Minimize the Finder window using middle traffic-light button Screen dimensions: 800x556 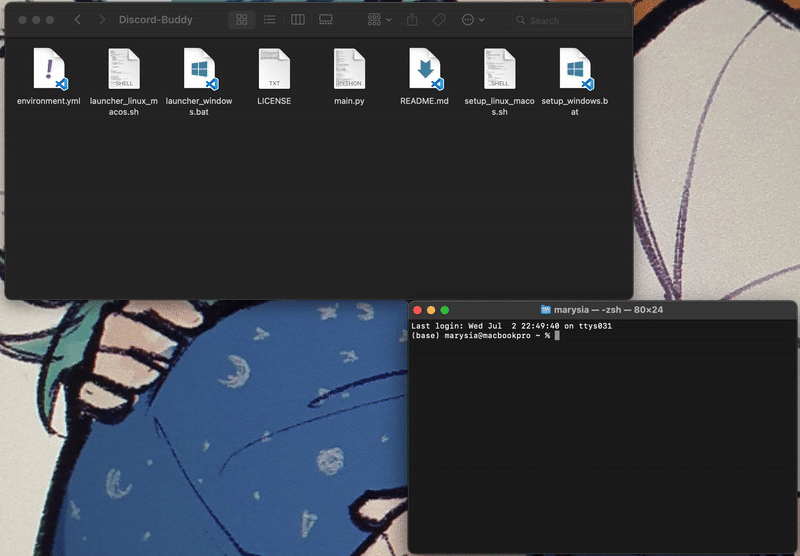point(36,20)
